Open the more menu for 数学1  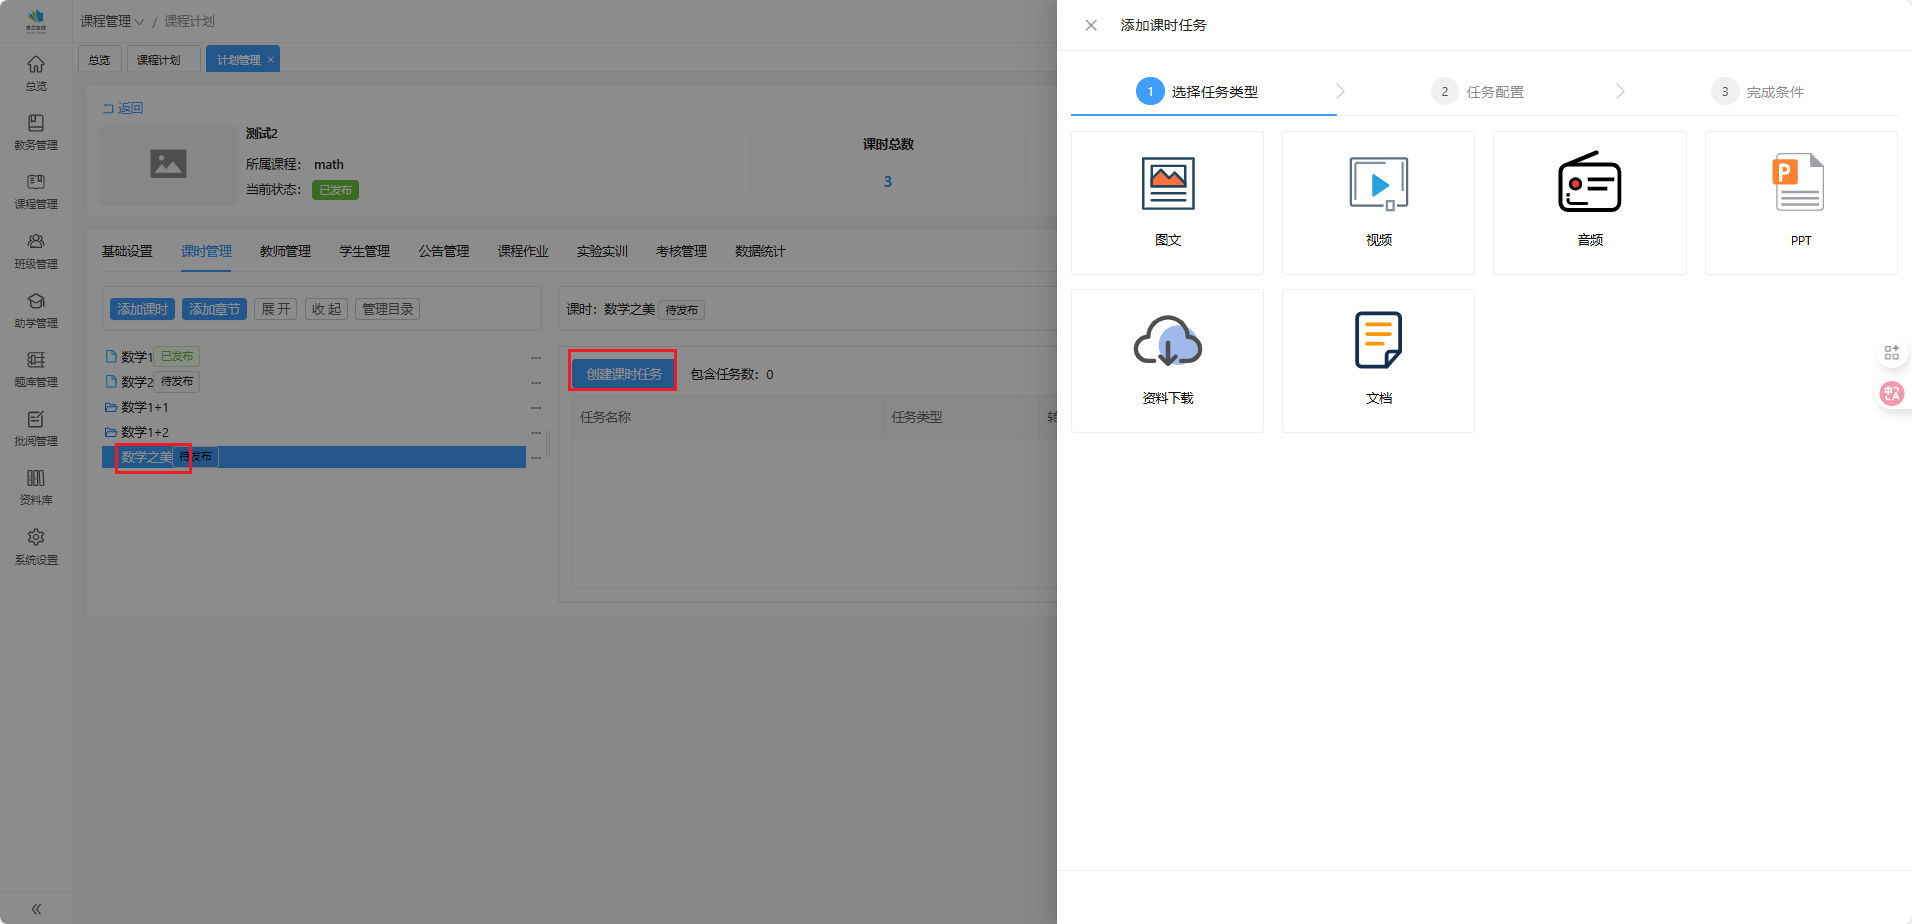pos(536,357)
